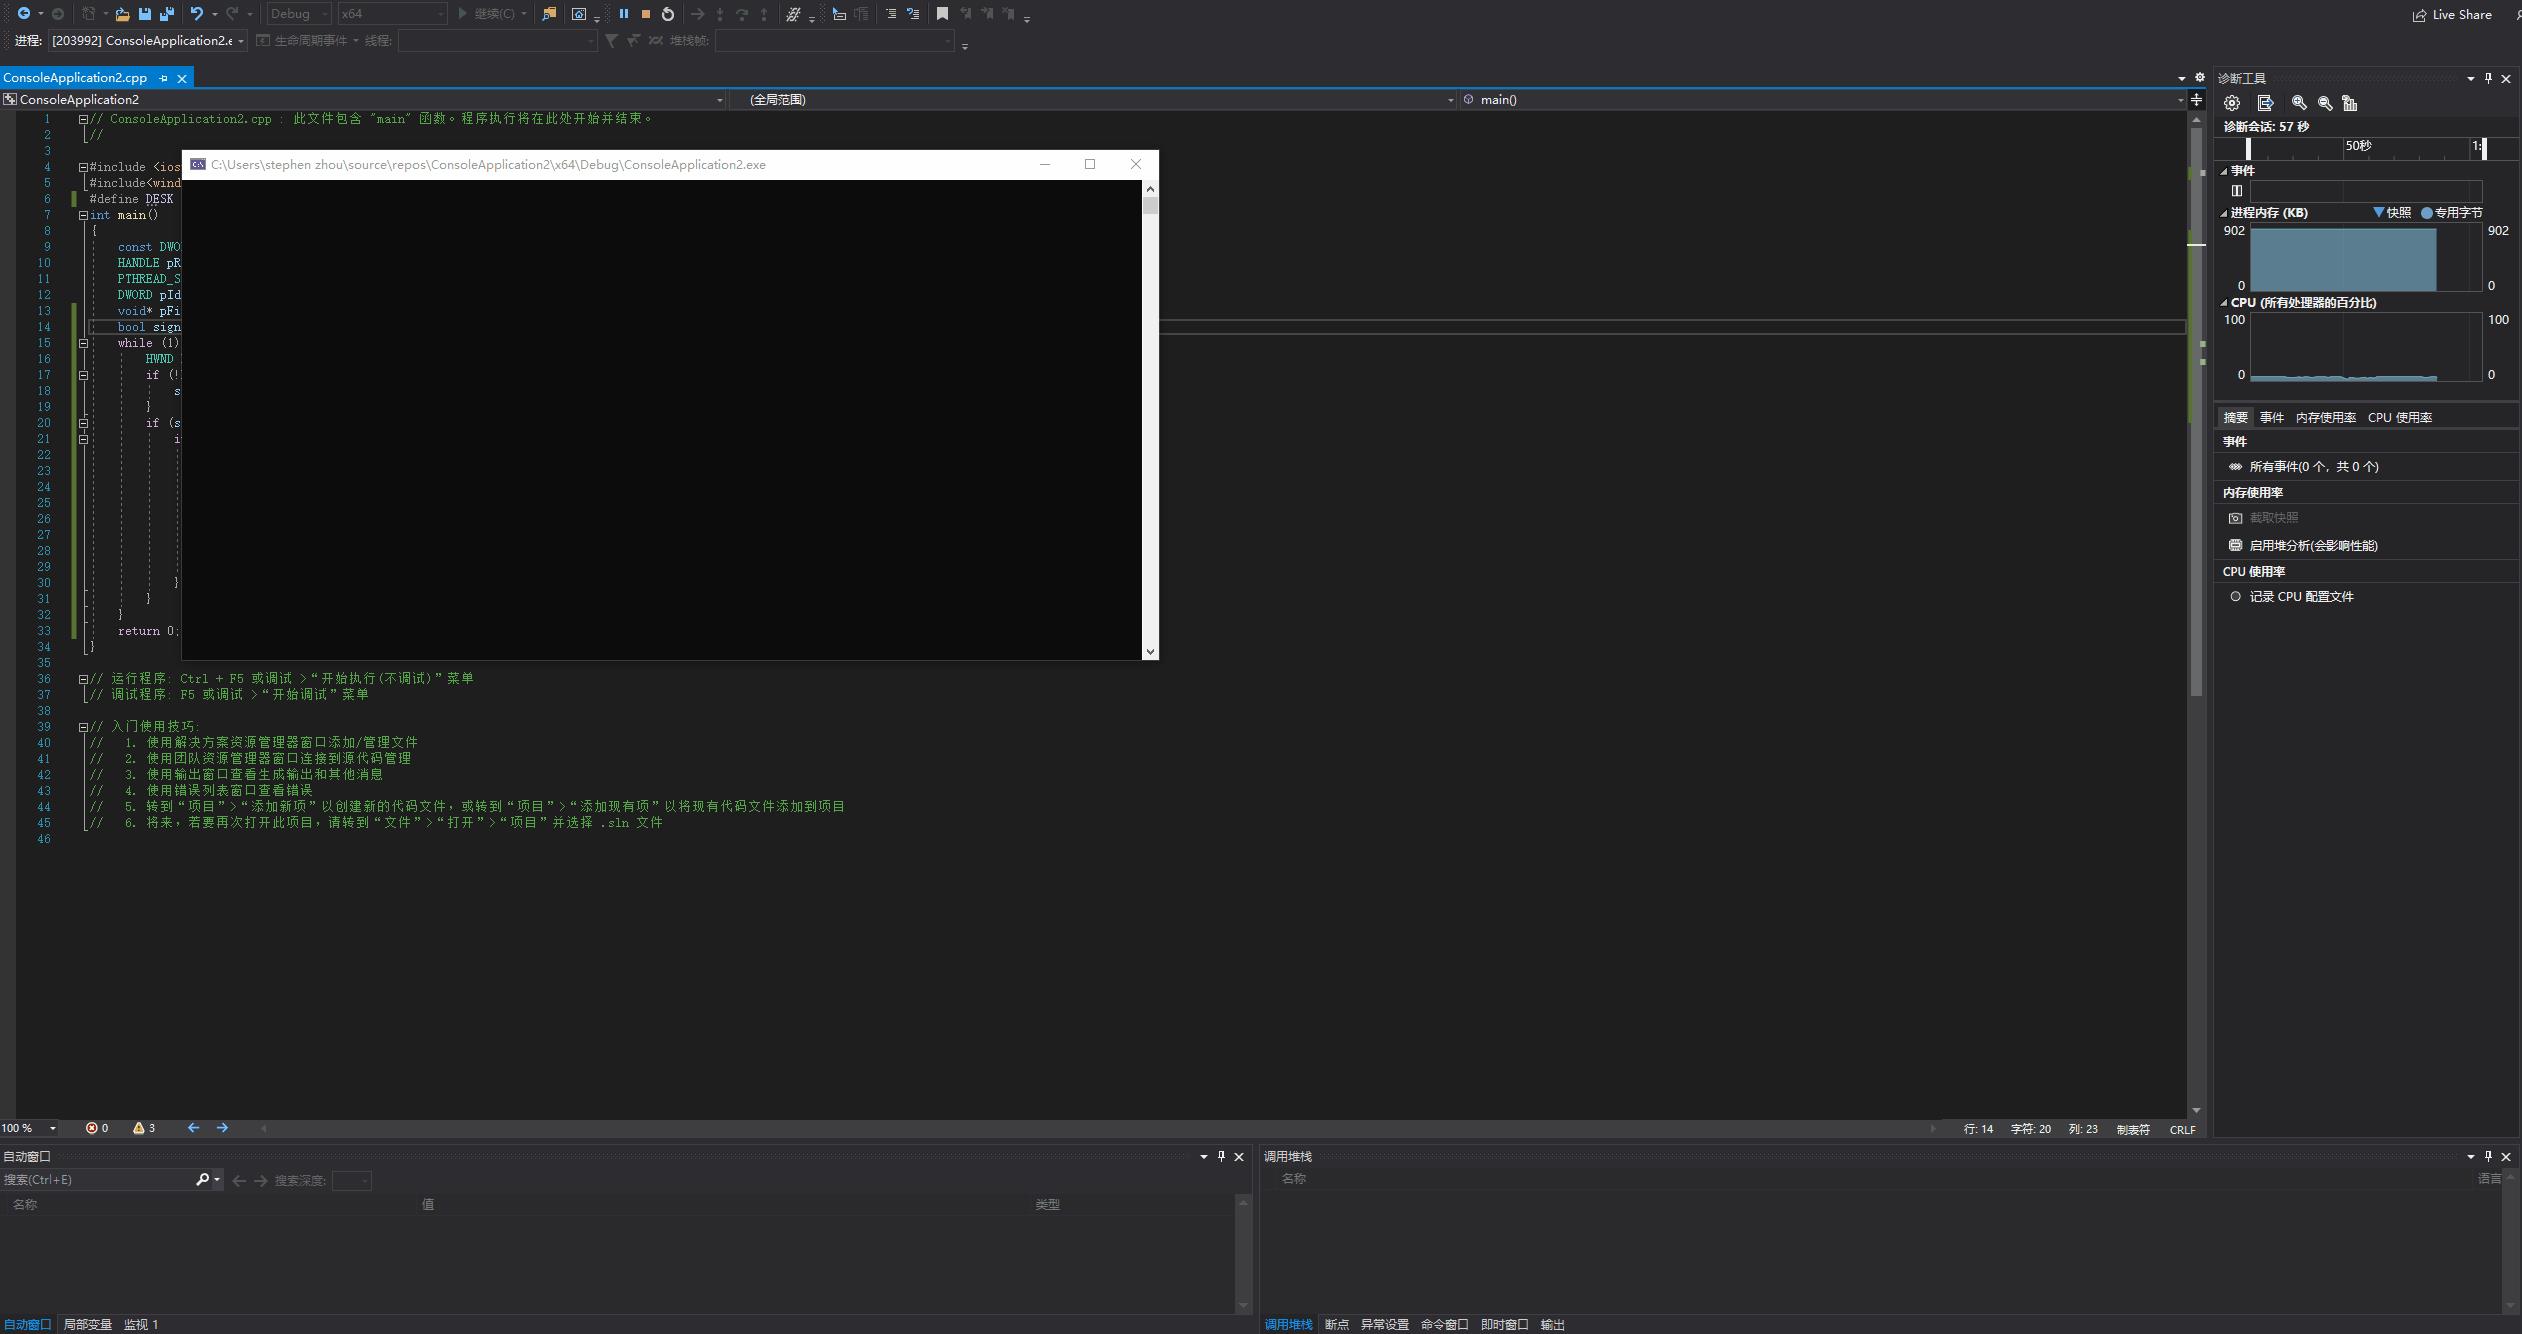The image size is (2522, 1334).
Task: Click the errors count indicator in status strip
Action: click(x=97, y=1128)
